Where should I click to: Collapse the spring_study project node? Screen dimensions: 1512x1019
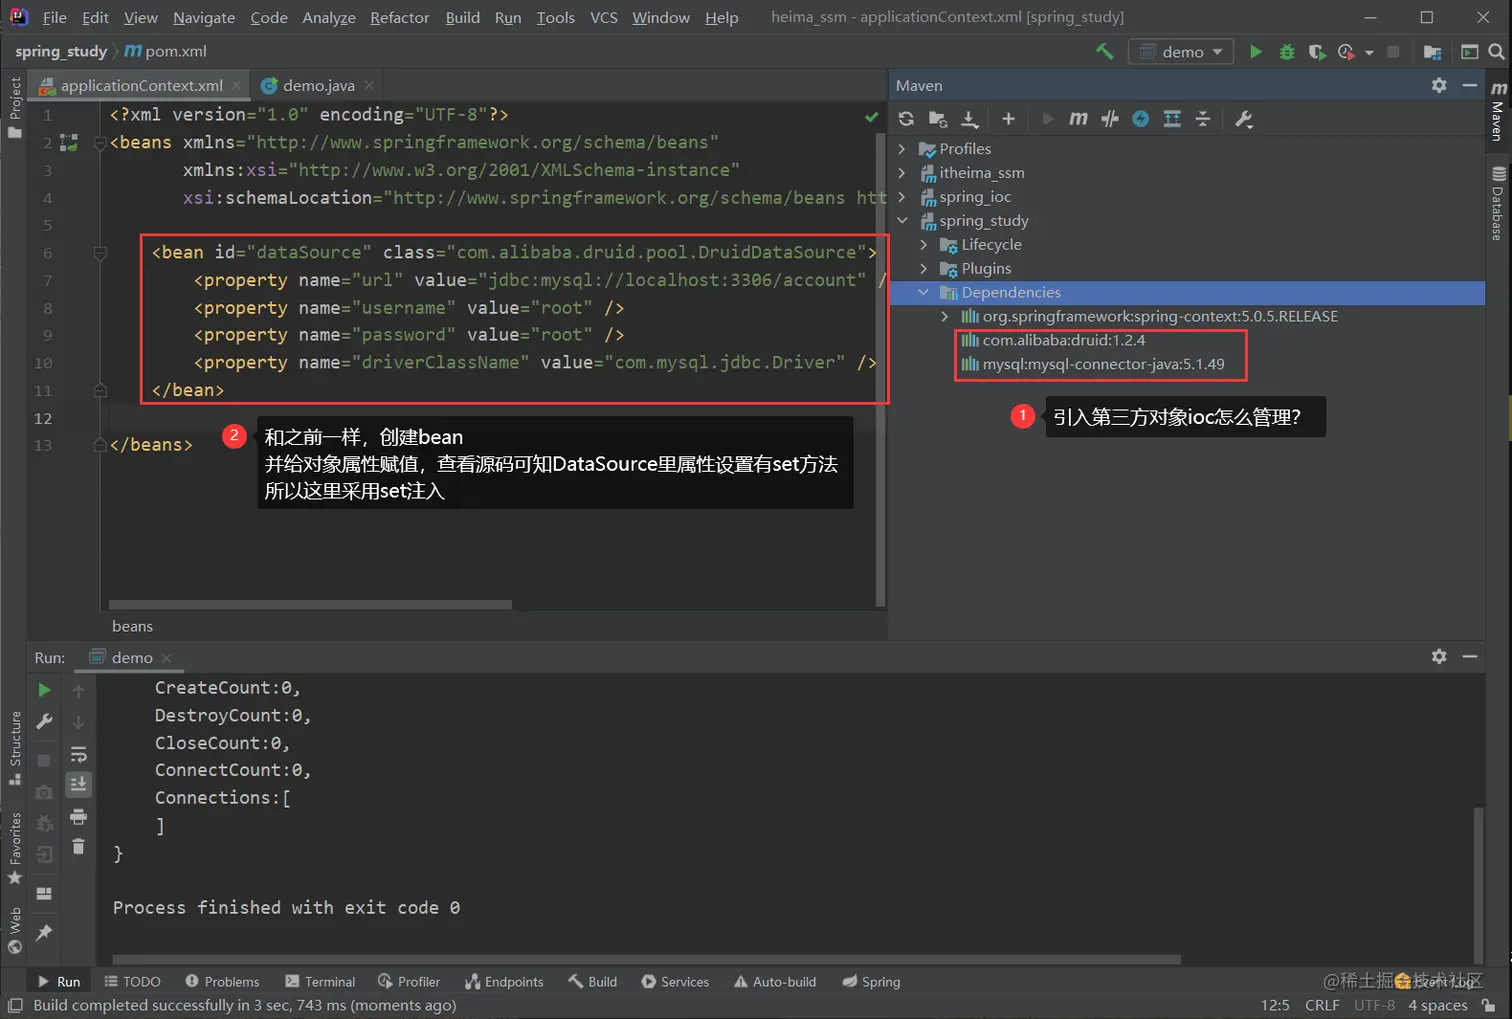pos(902,220)
